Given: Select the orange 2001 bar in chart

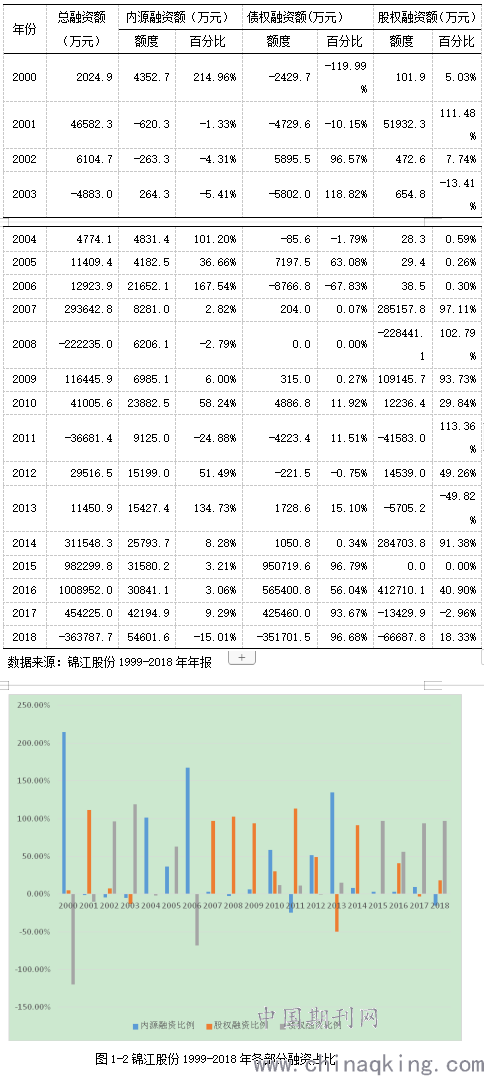Looking at the screenshot, I should click(x=89, y=852).
